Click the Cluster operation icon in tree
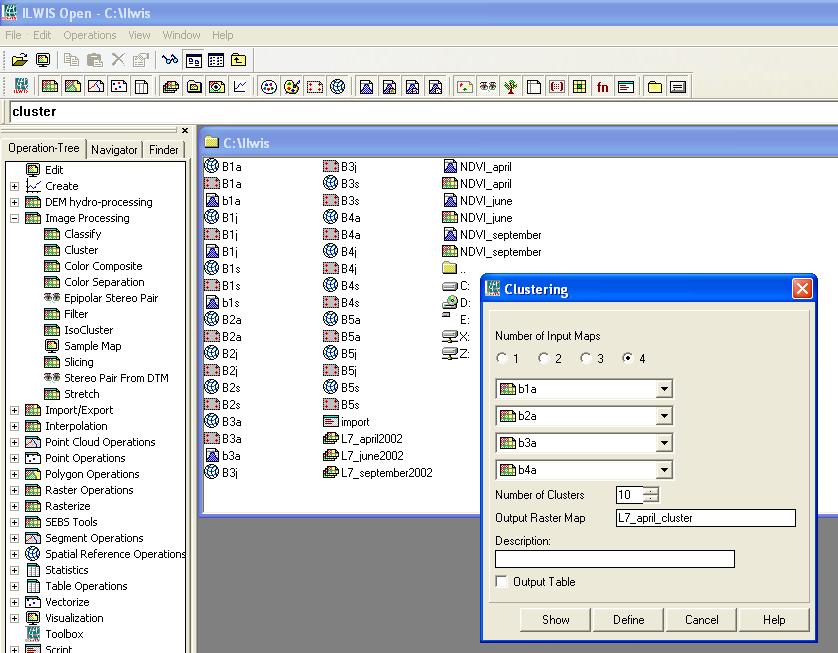Viewport: 838px width, 653px height. [x=53, y=250]
